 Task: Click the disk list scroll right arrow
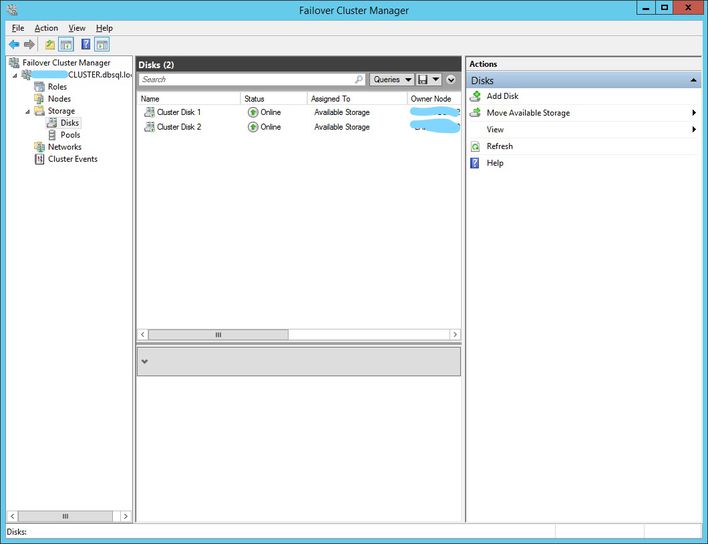[x=455, y=335]
